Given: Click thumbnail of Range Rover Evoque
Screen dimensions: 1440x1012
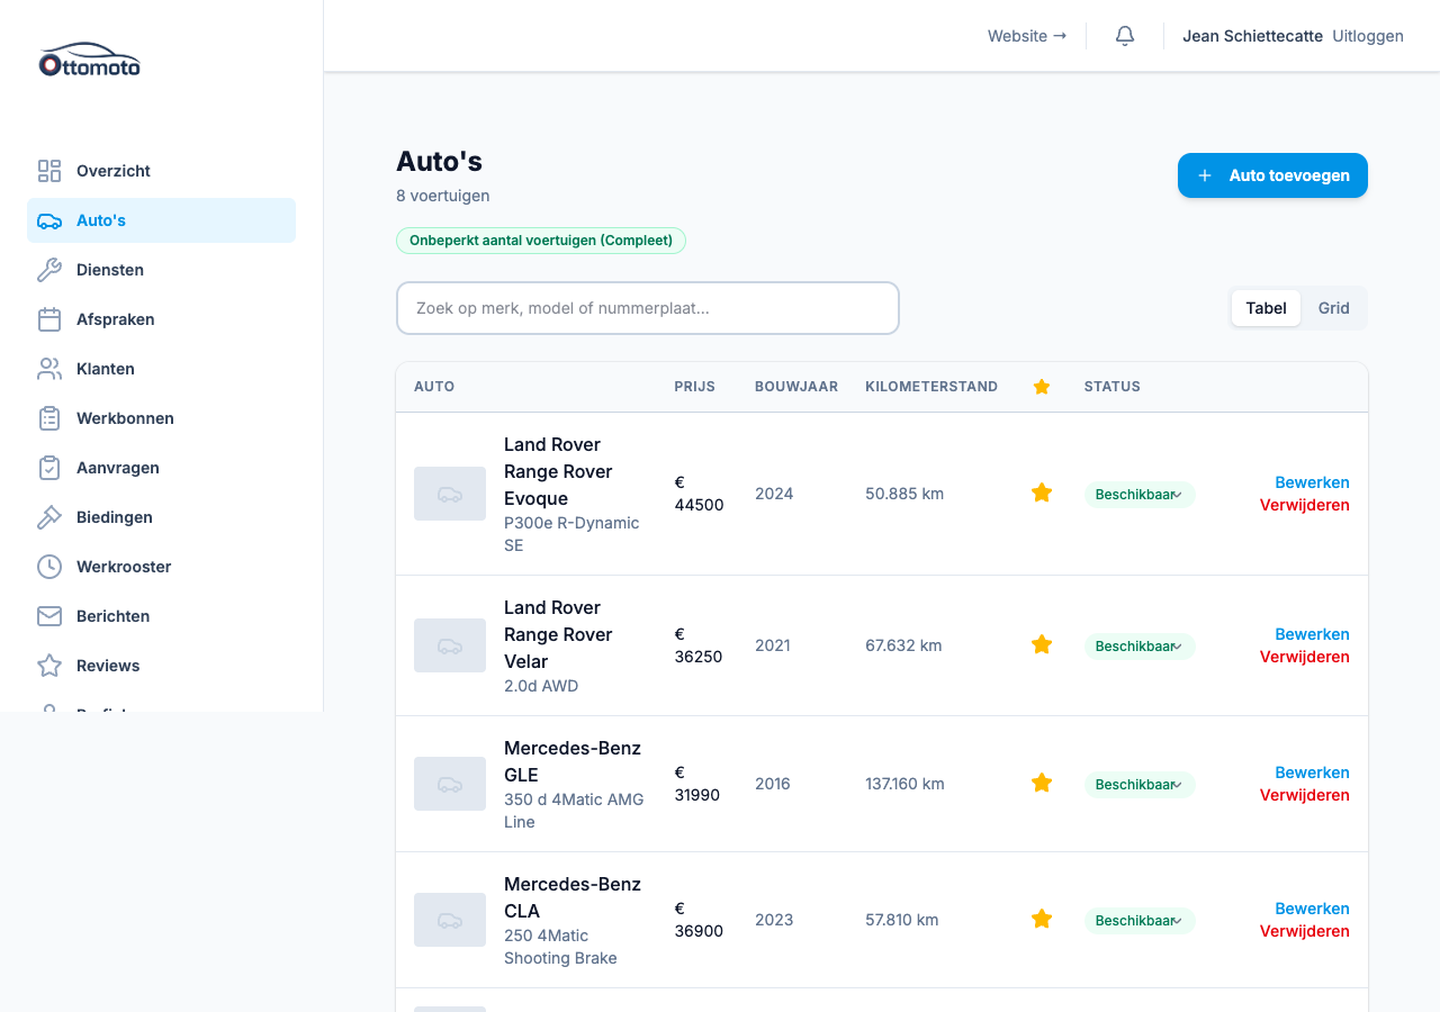Looking at the screenshot, I should [450, 494].
